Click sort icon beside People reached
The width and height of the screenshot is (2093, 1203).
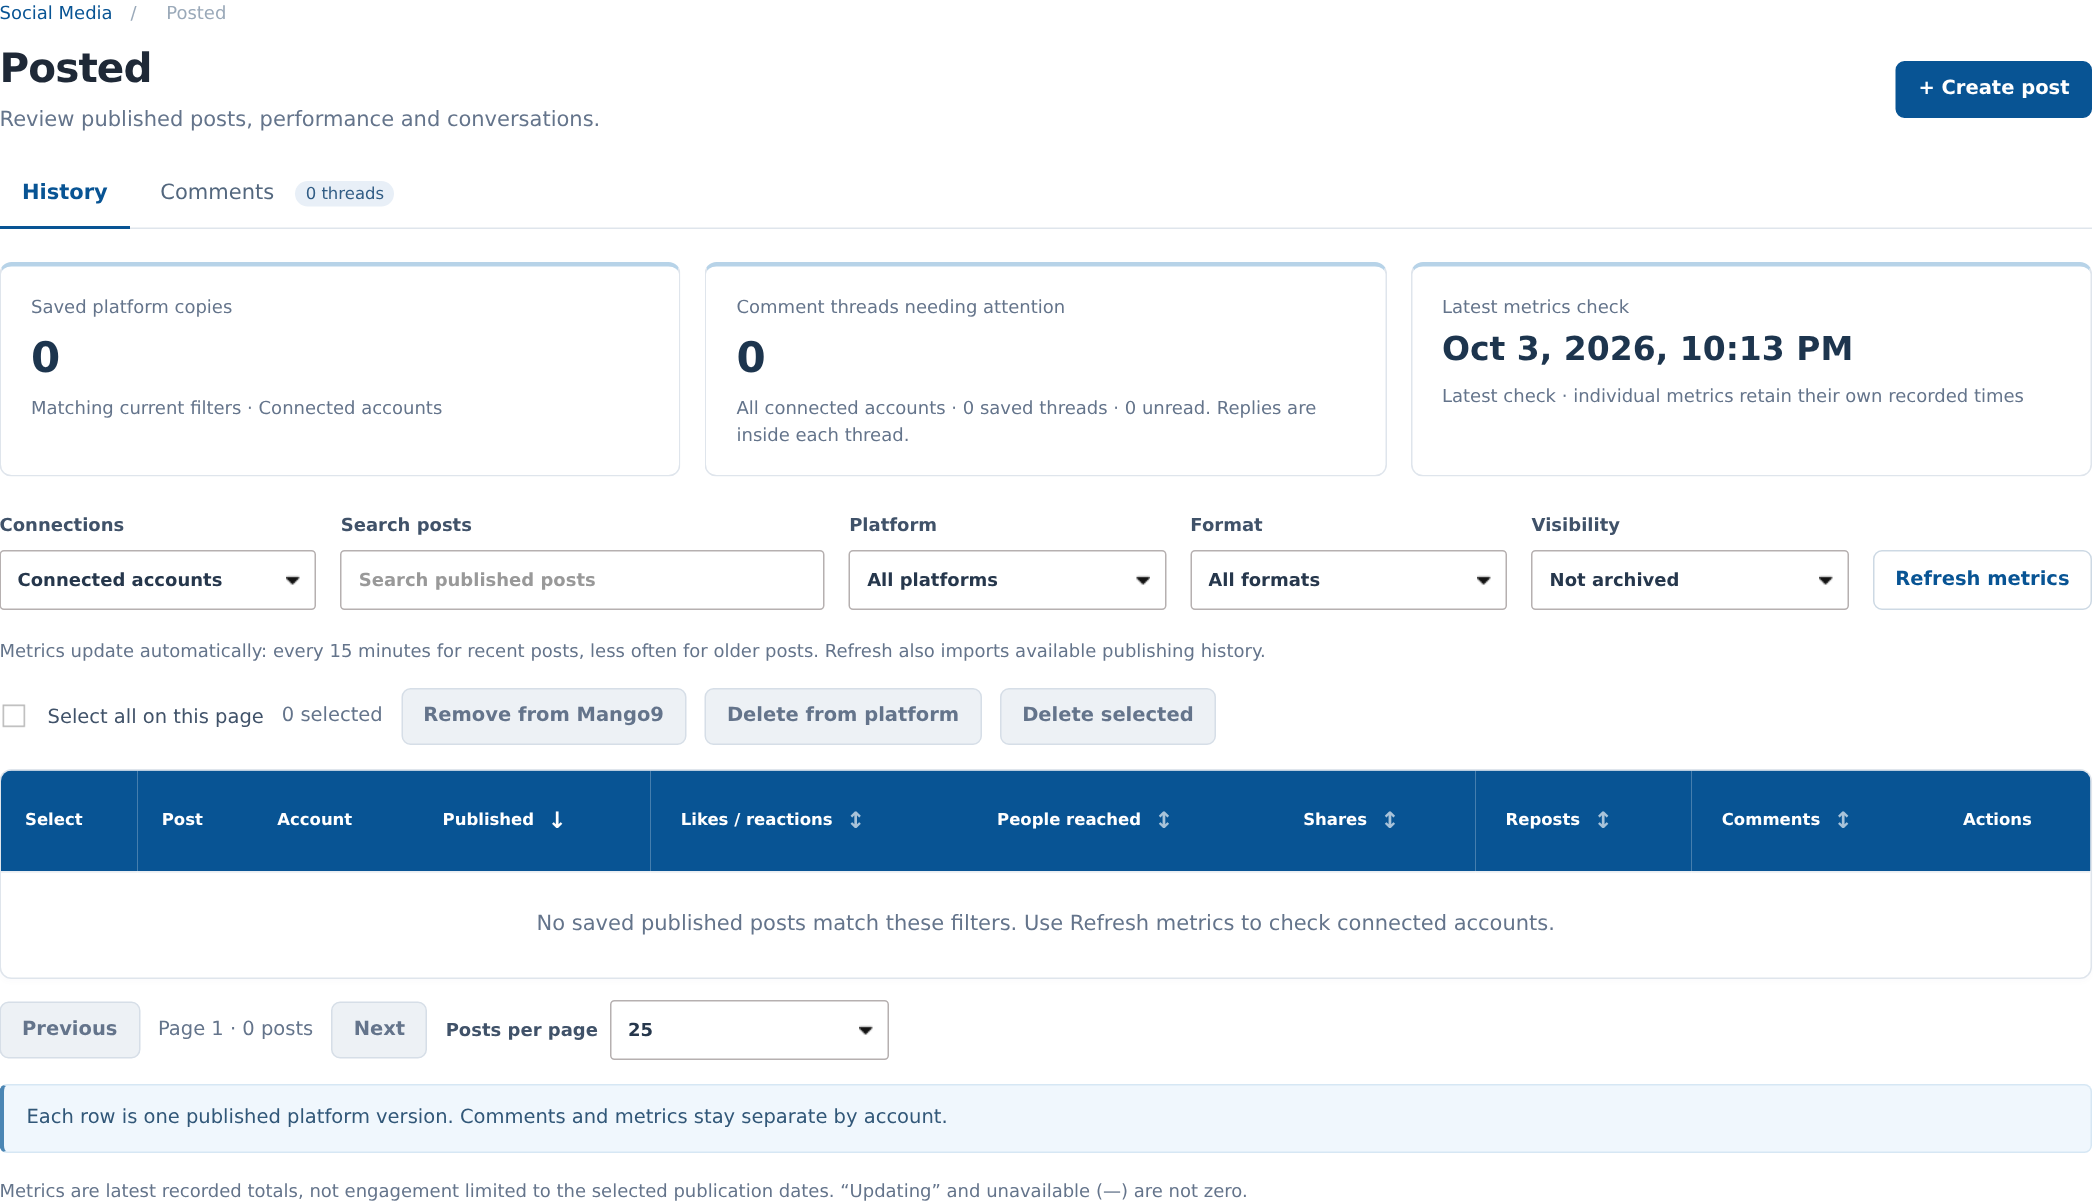1164,820
